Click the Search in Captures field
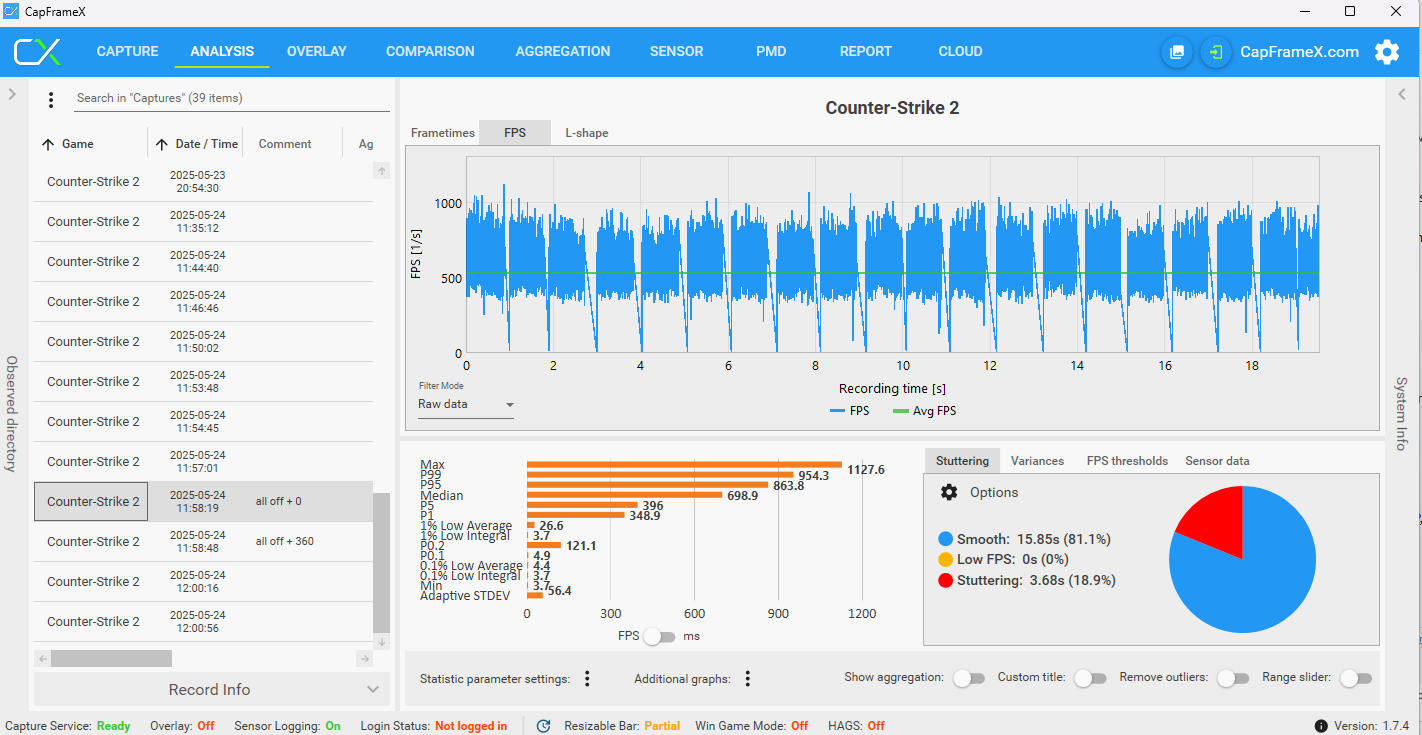1422x735 pixels. 232,98
